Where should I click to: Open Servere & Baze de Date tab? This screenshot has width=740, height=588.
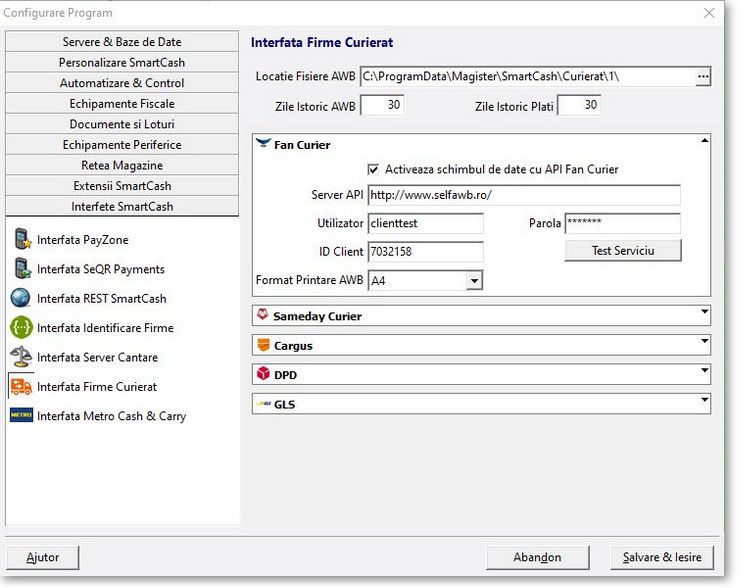pos(122,42)
